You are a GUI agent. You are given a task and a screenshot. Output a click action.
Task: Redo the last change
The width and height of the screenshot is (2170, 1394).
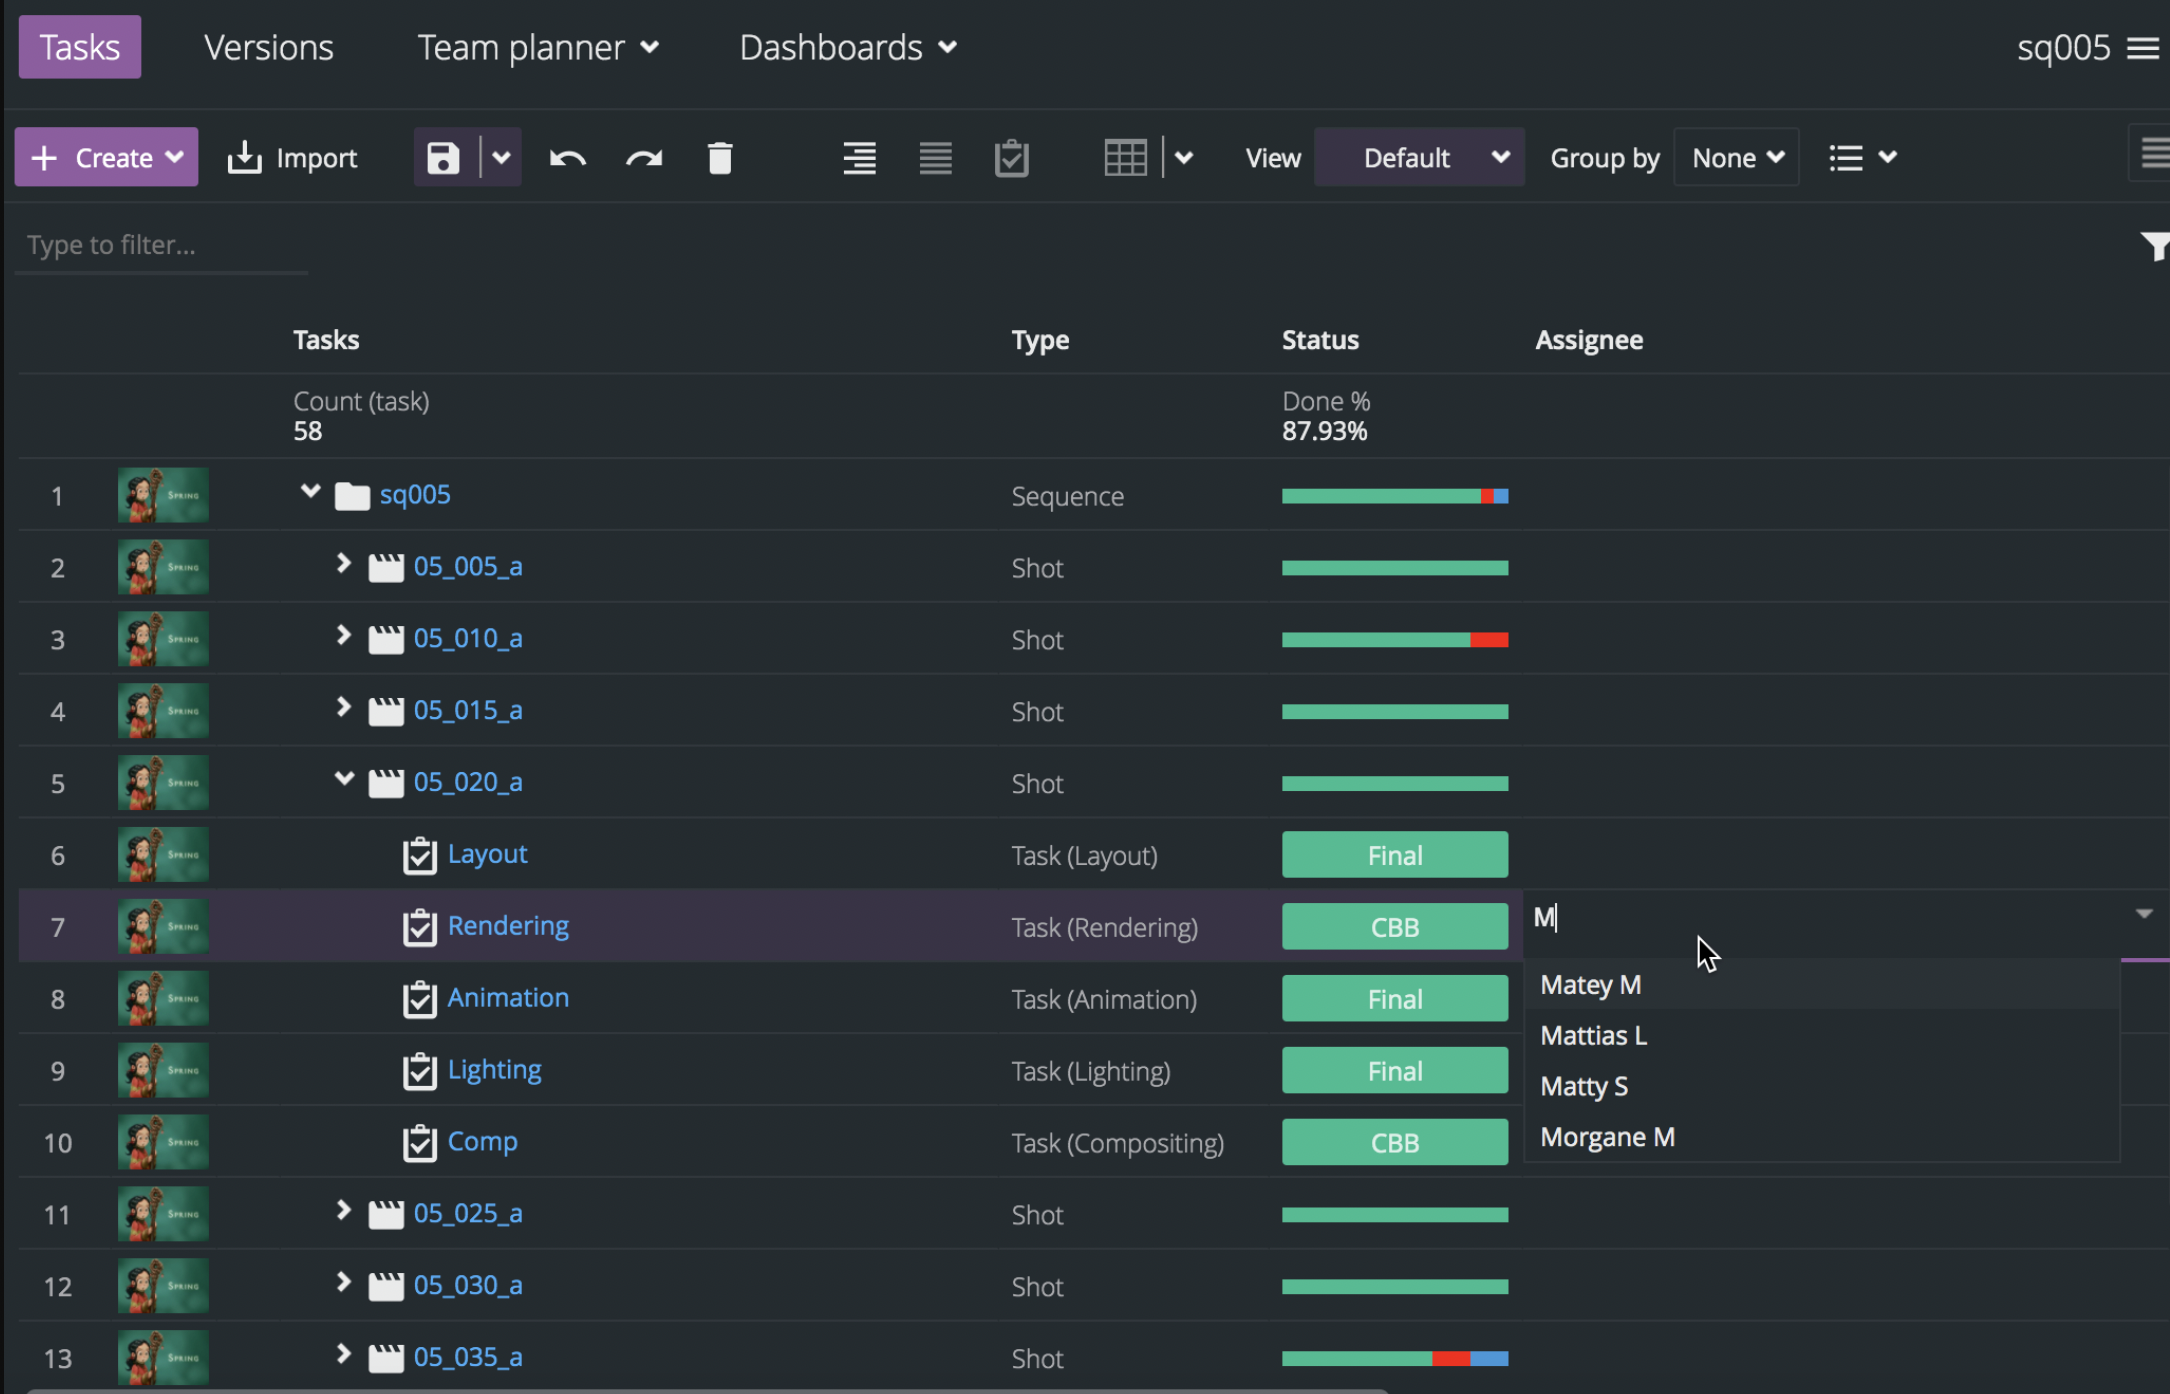click(x=643, y=157)
